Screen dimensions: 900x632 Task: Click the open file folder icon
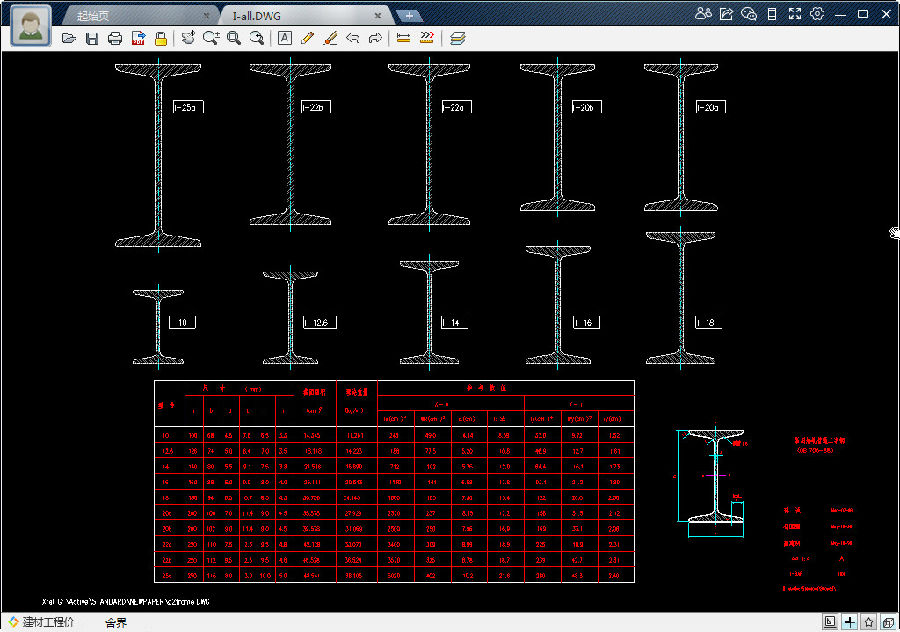pyautogui.click(x=69, y=39)
